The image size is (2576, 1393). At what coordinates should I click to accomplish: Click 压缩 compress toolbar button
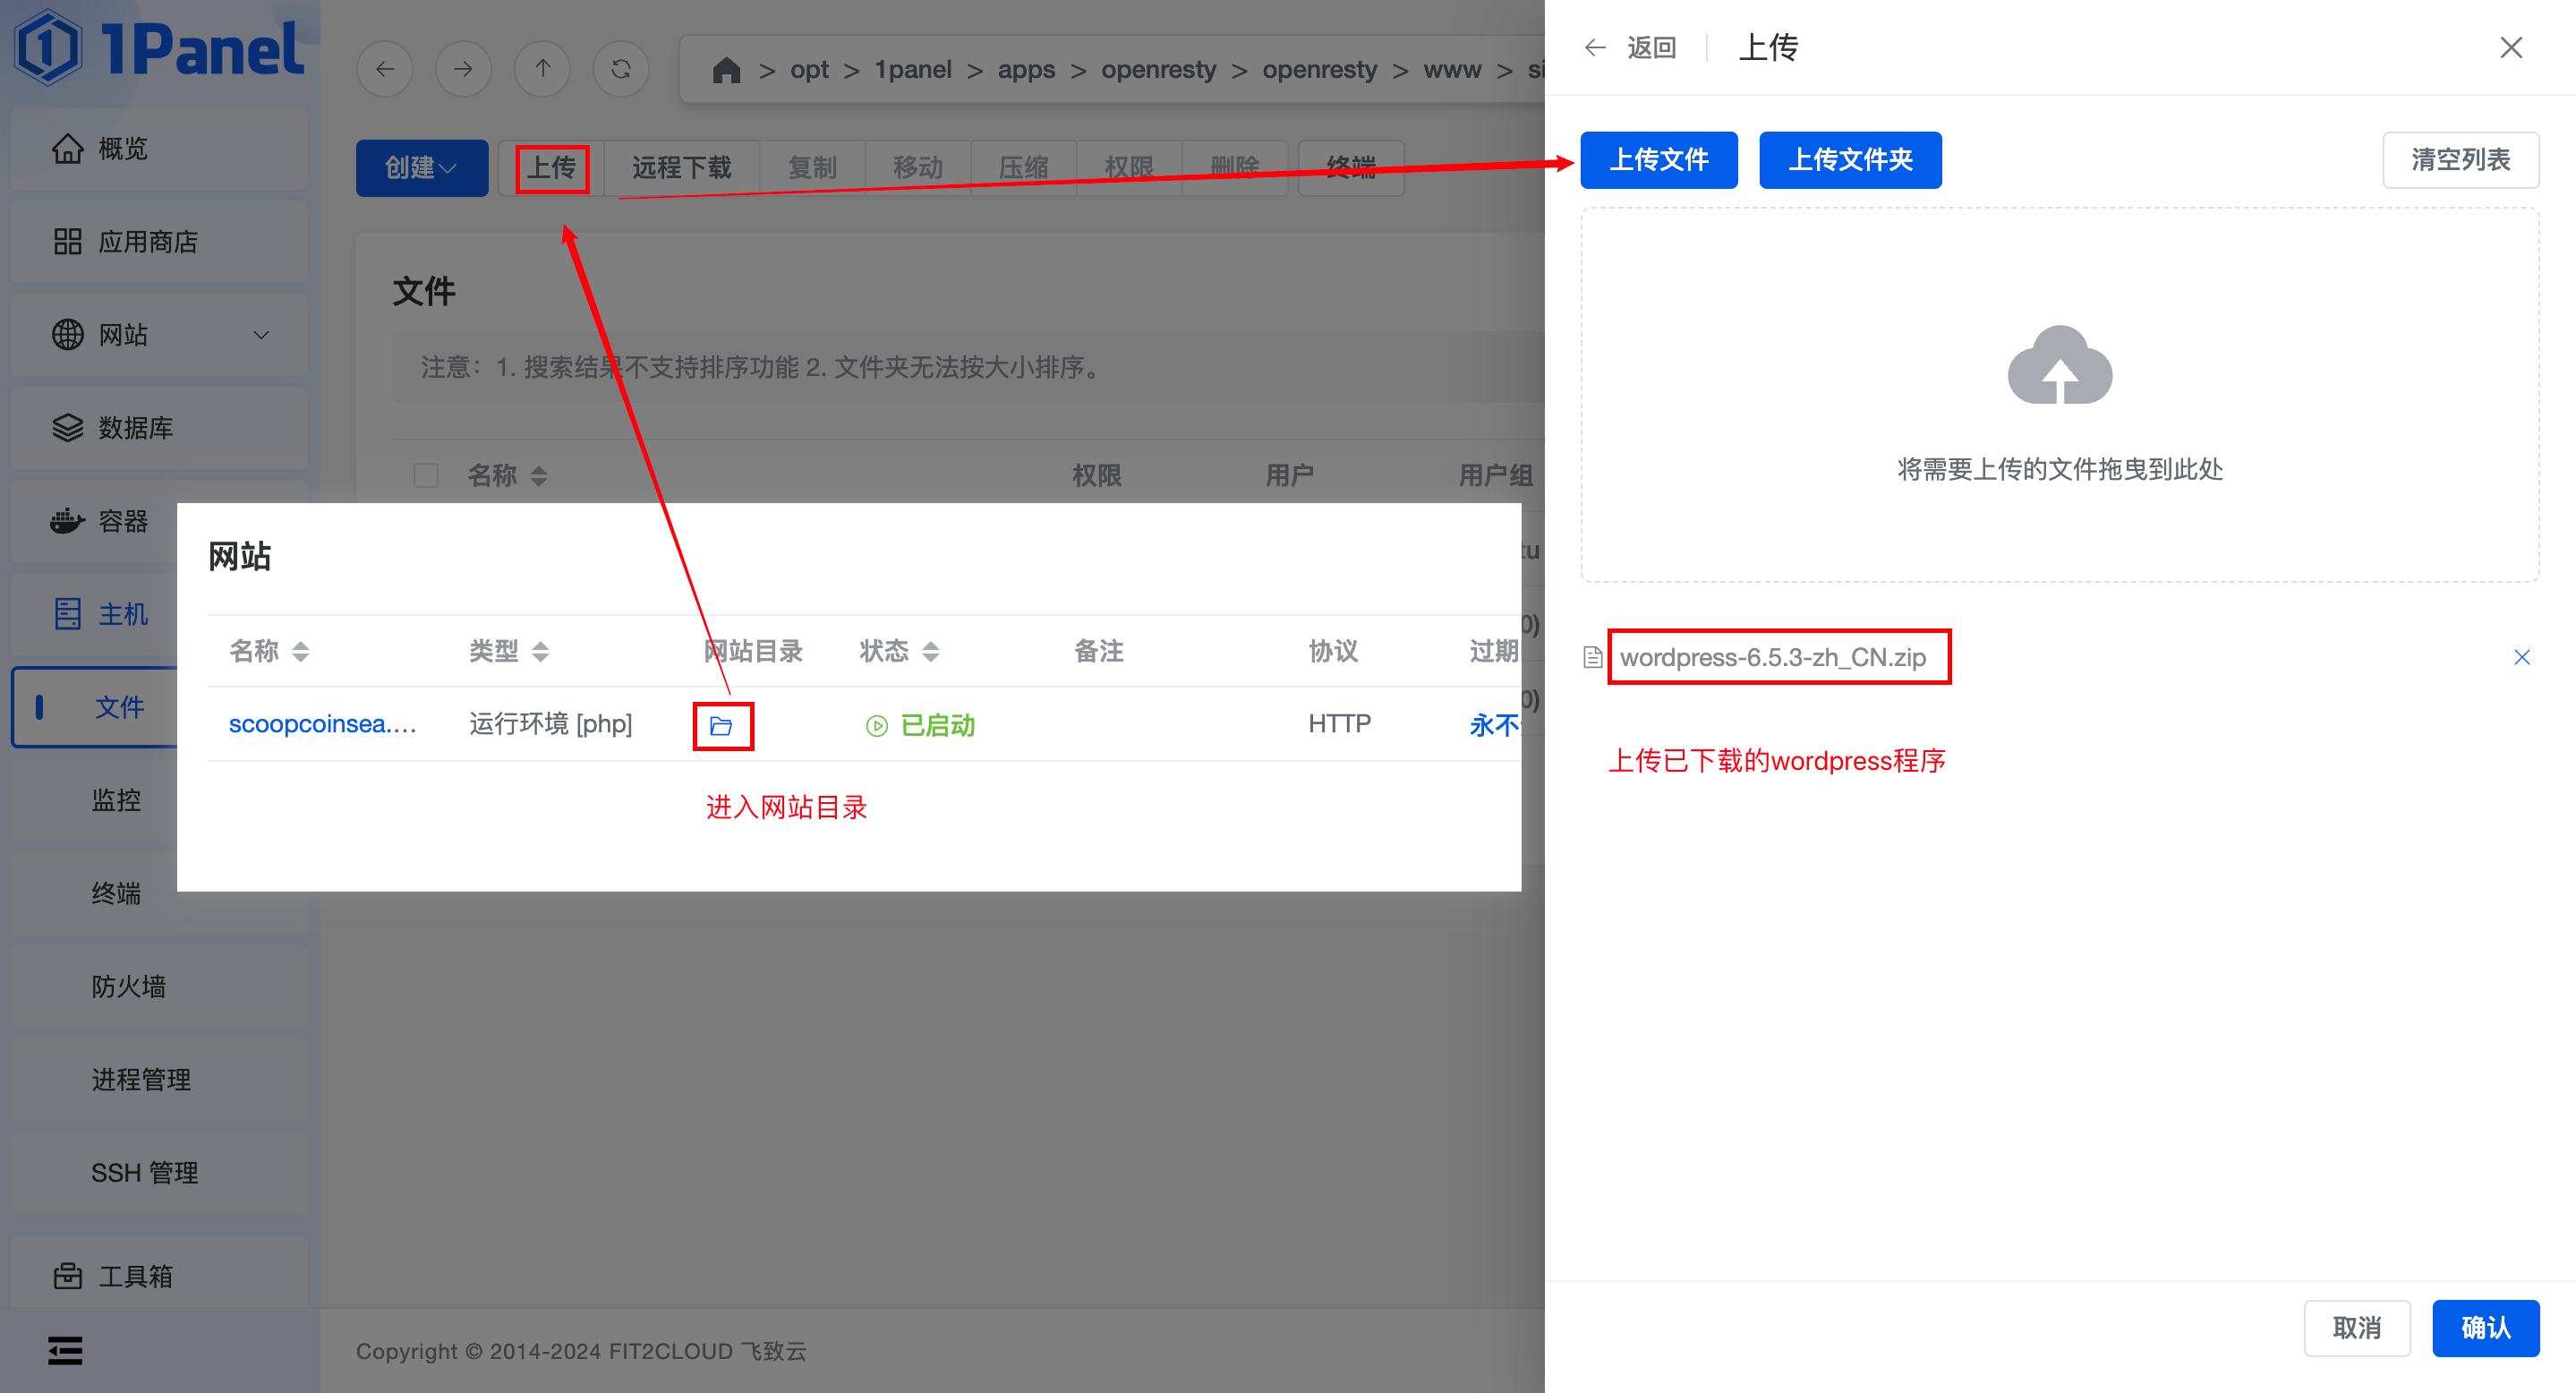pyautogui.click(x=1024, y=168)
